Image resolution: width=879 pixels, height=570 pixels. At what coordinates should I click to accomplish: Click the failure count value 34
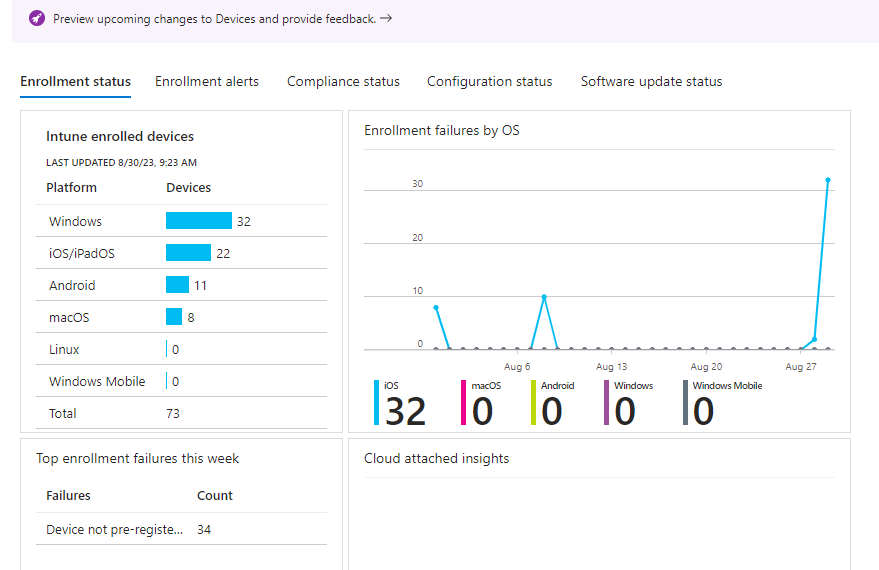coord(204,530)
